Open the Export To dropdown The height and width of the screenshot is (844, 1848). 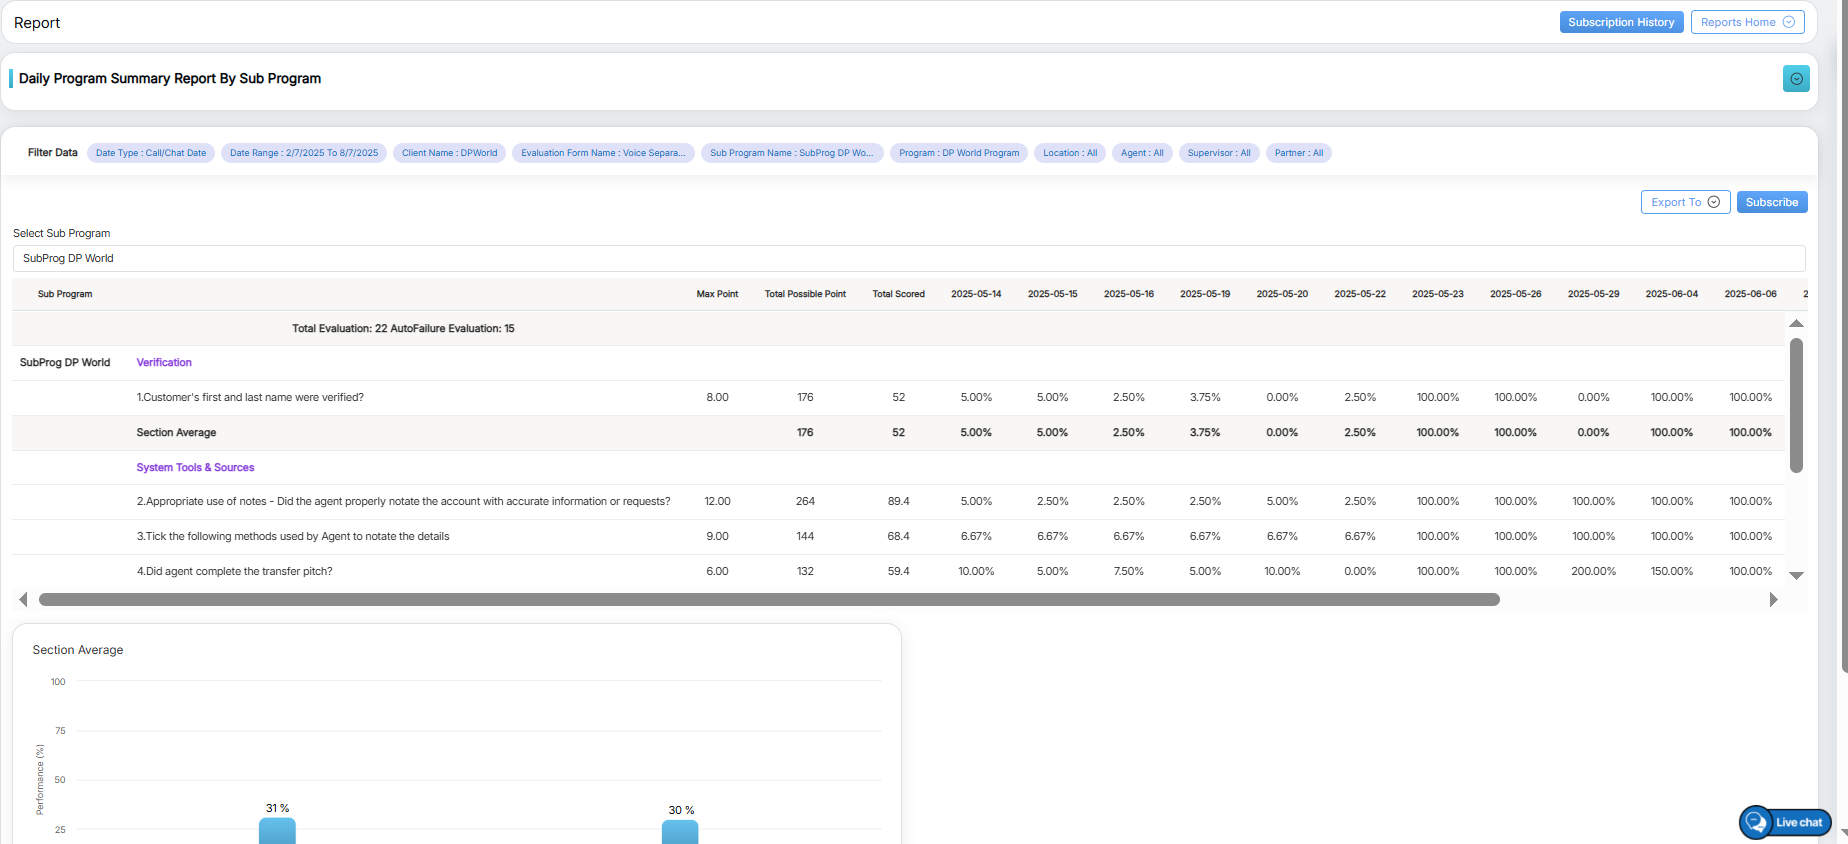tap(1685, 202)
